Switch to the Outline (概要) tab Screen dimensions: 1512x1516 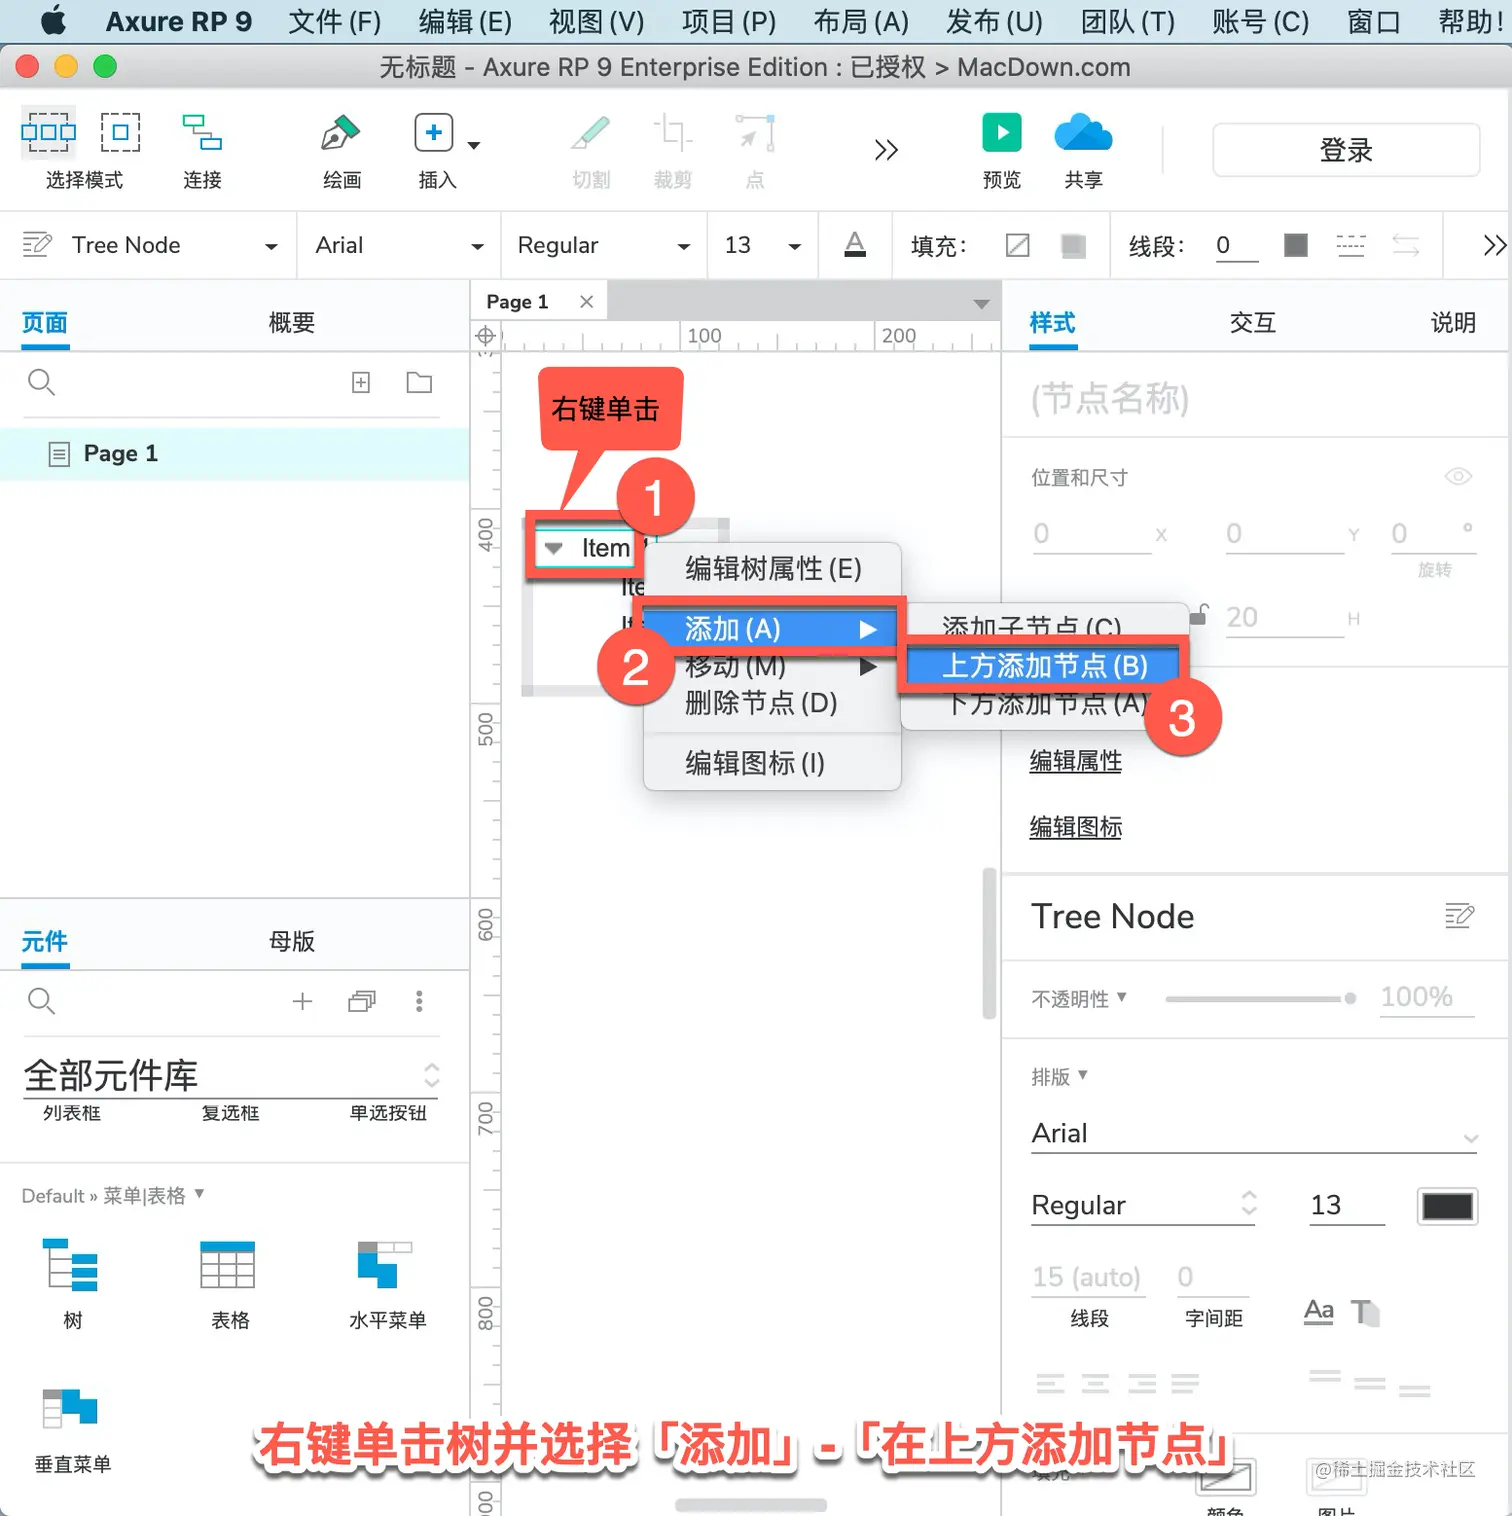[292, 323]
